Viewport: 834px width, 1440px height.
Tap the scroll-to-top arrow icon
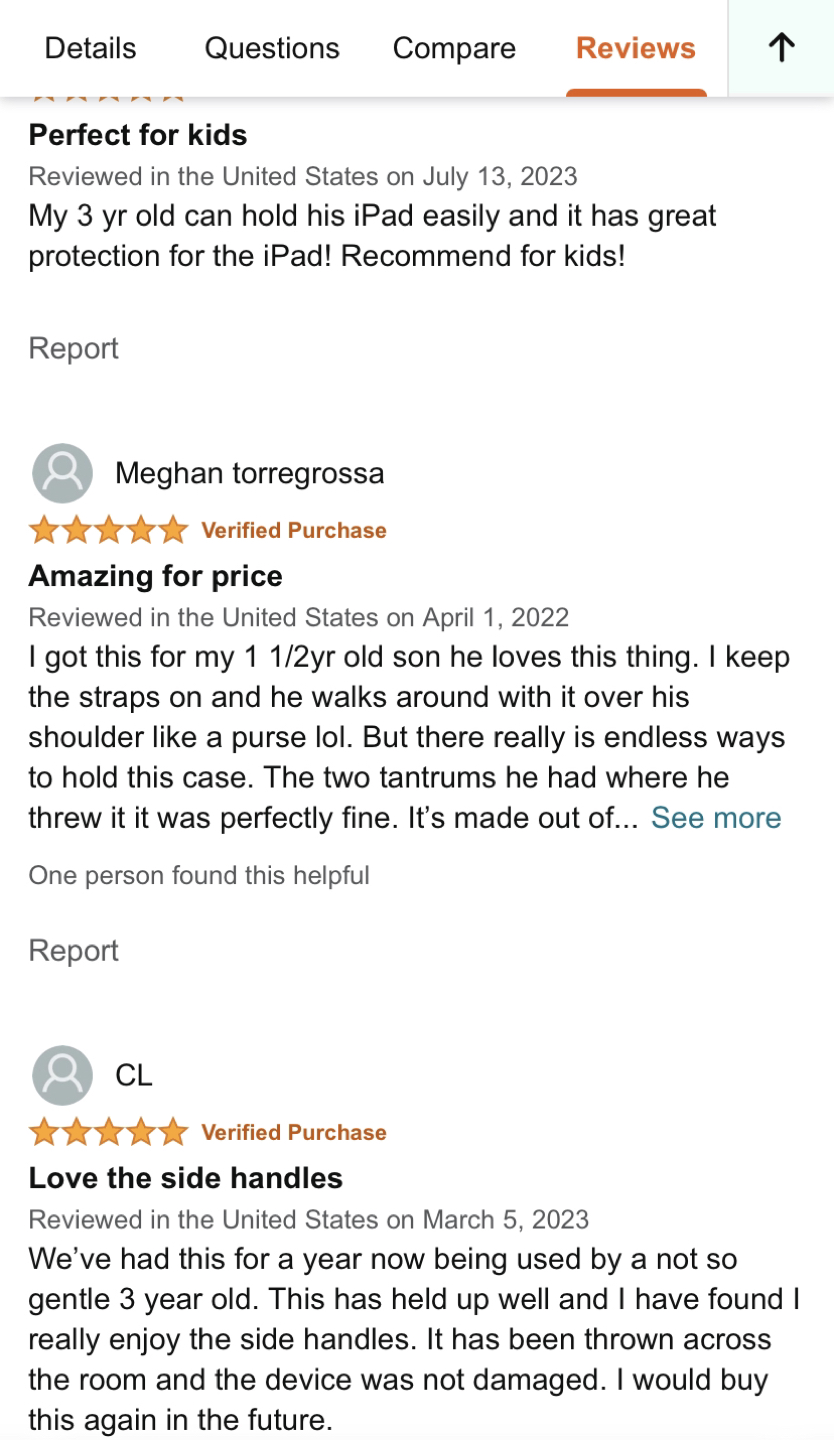(x=781, y=48)
